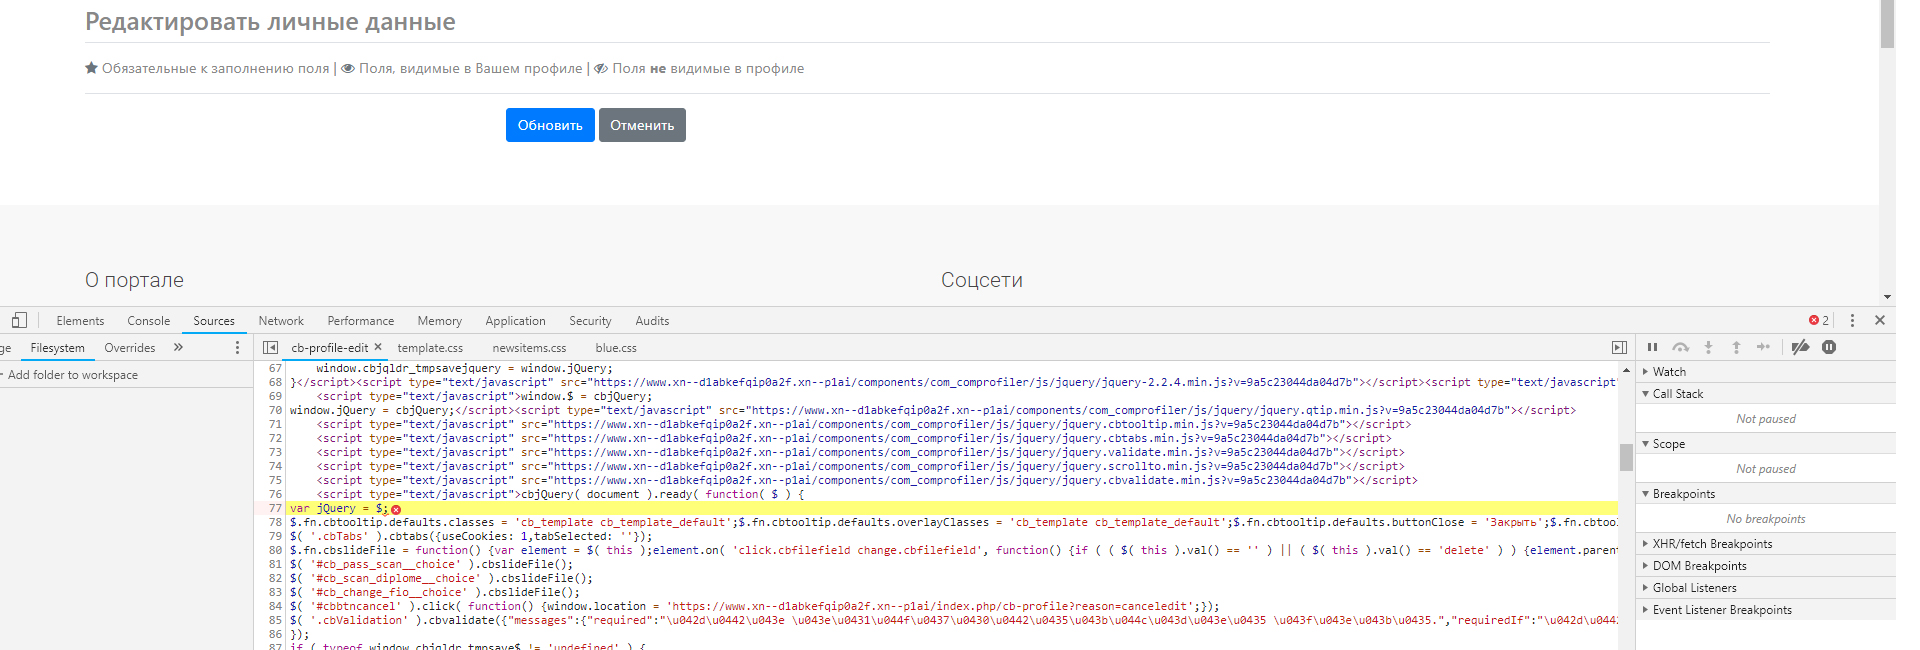Step over next function call
The image size is (1920, 650).
coord(1680,347)
